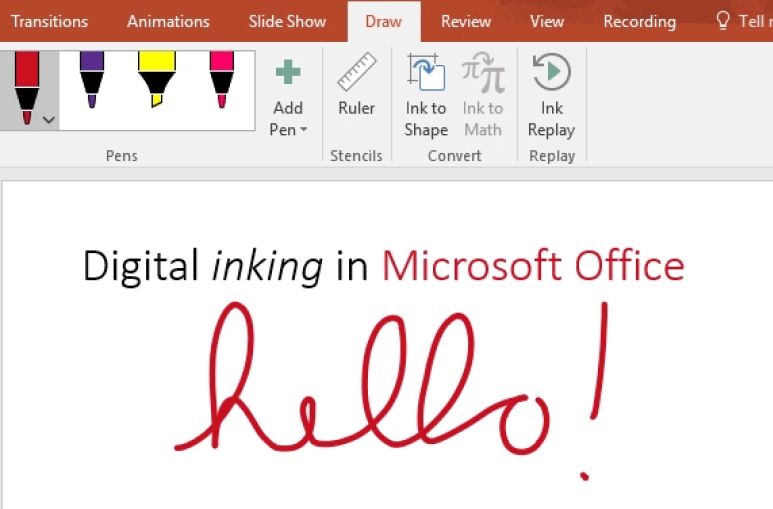
Task: Switch to the Slide Show tab
Action: coord(287,22)
